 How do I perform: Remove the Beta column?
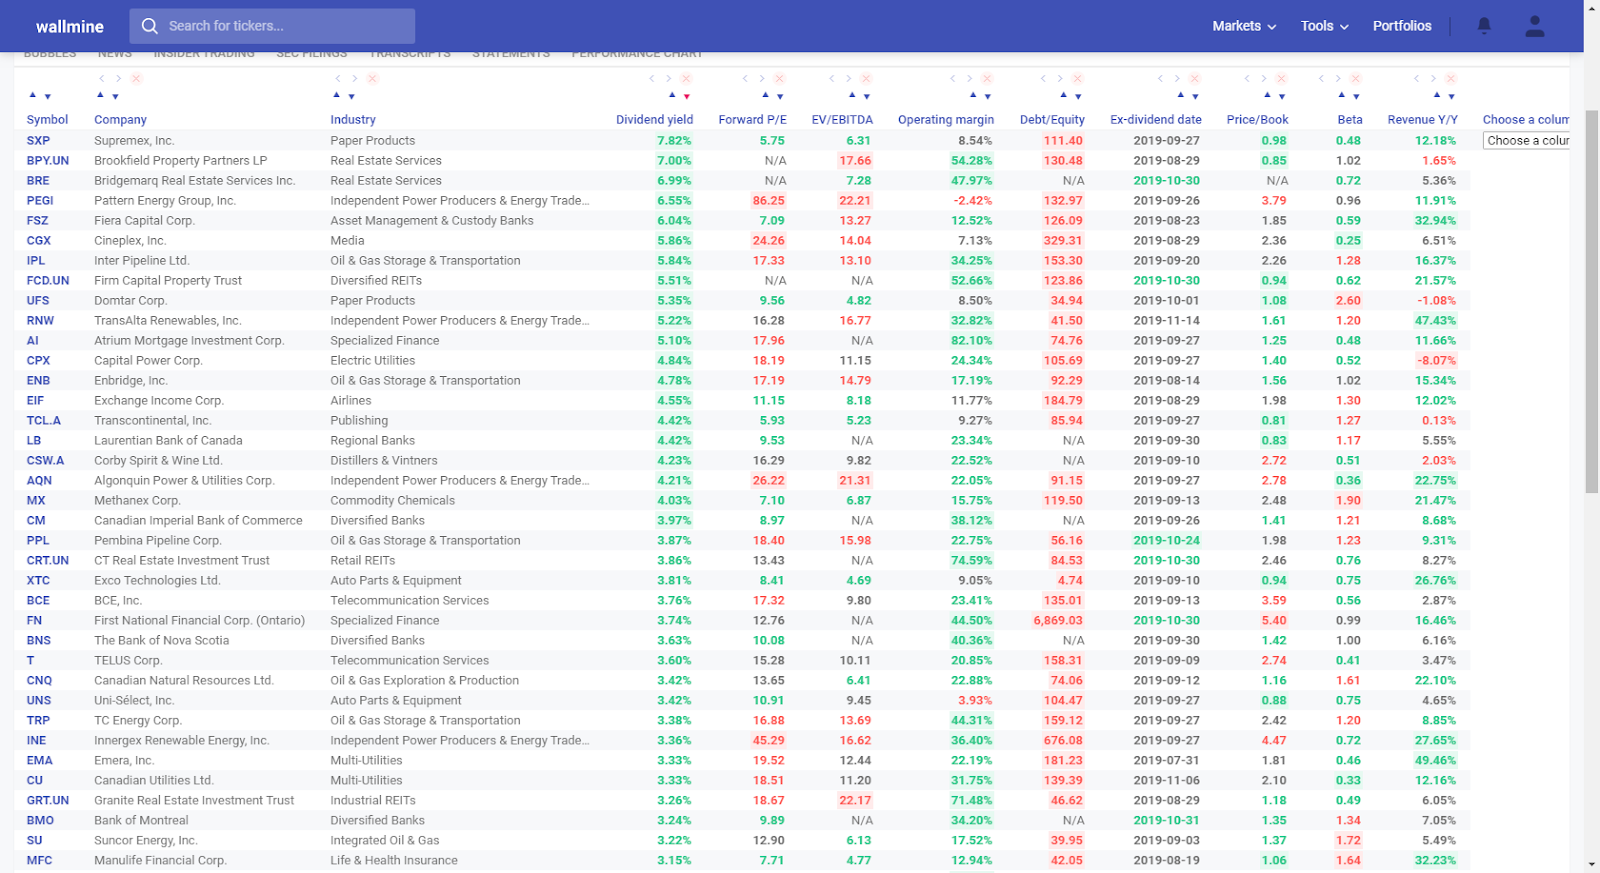[1355, 78]
